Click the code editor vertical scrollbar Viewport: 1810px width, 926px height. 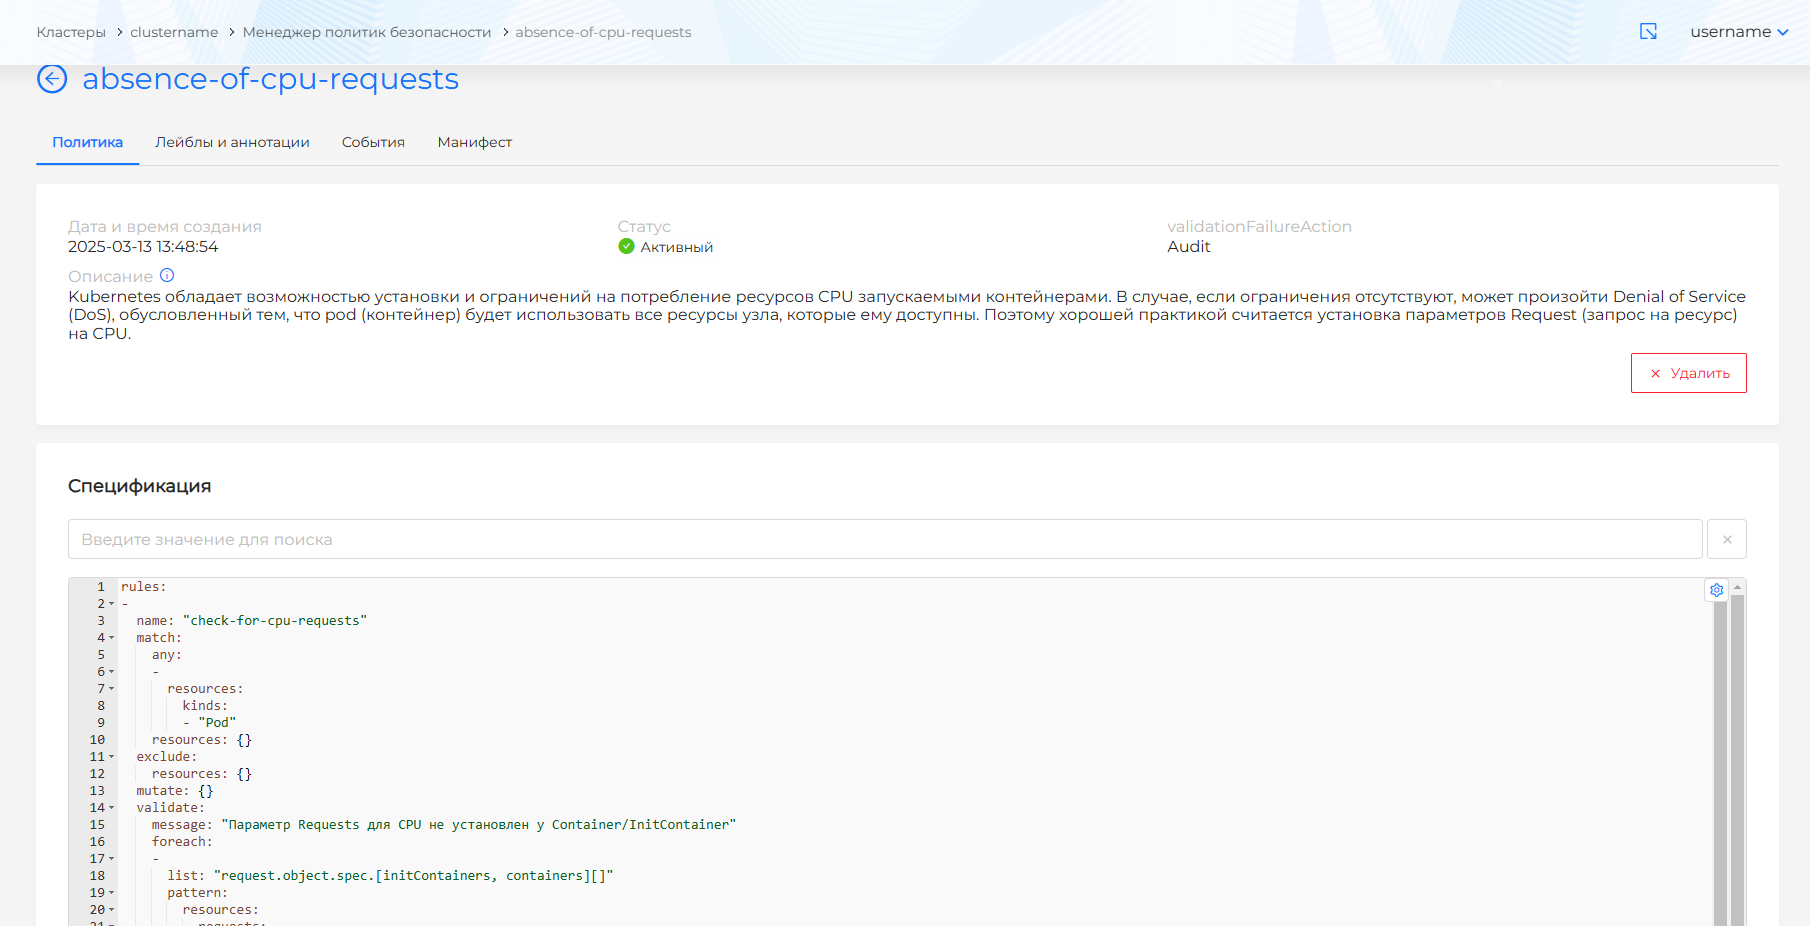[x=1737, y=760]
